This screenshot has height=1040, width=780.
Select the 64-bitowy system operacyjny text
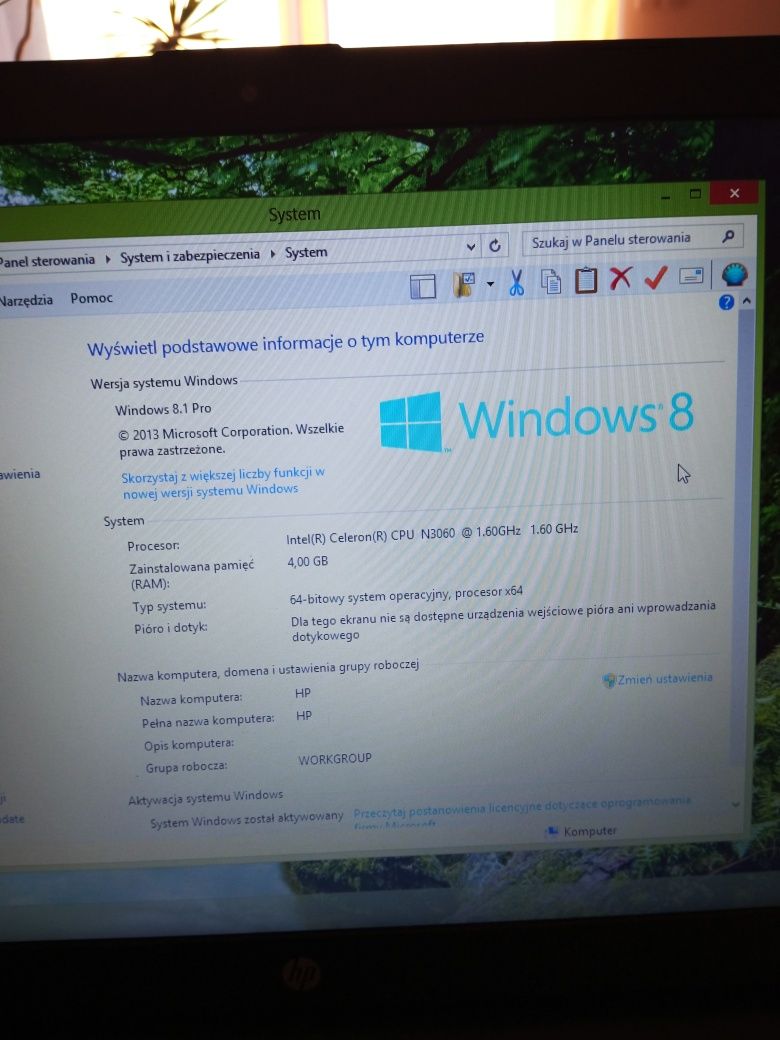tap(406, 594)
